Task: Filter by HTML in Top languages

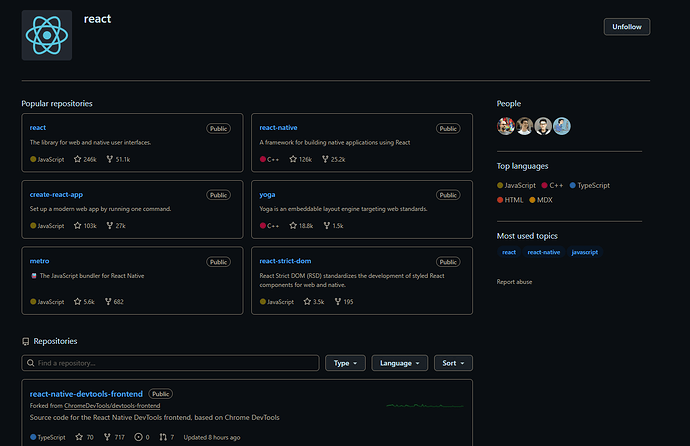Action: [x=510, y=200]
